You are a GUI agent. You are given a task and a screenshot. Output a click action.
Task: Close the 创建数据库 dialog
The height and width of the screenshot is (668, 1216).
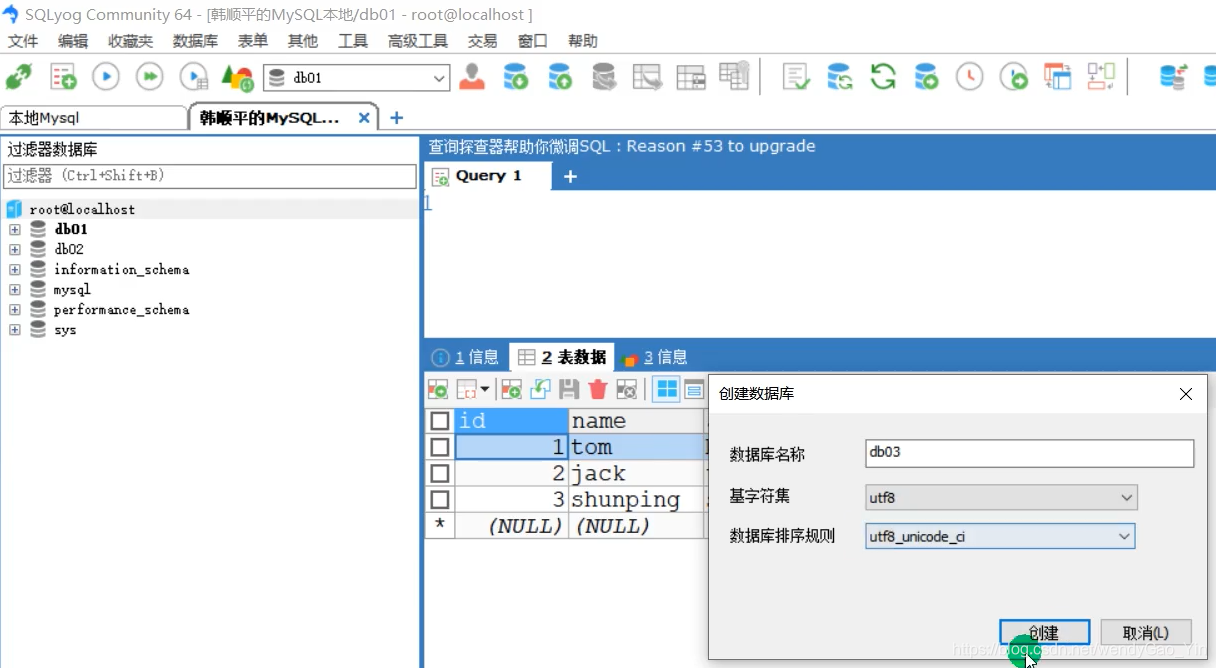tap(1186, 394)
